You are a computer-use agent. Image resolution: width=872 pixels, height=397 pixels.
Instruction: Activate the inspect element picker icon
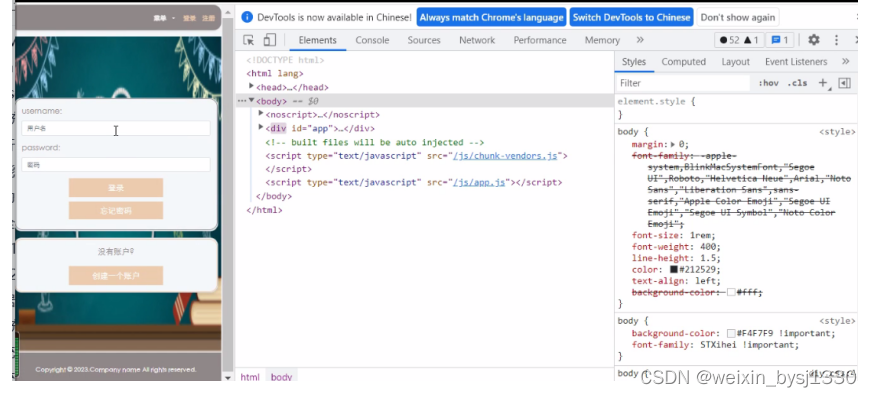(x=249, y=40)
